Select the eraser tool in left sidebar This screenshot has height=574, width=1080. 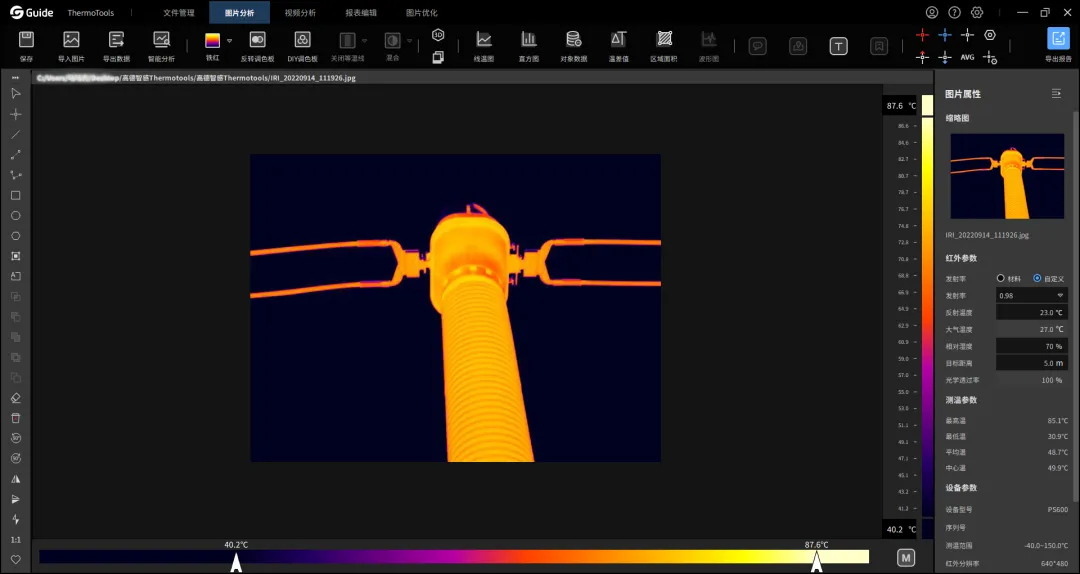pos(16,398)
